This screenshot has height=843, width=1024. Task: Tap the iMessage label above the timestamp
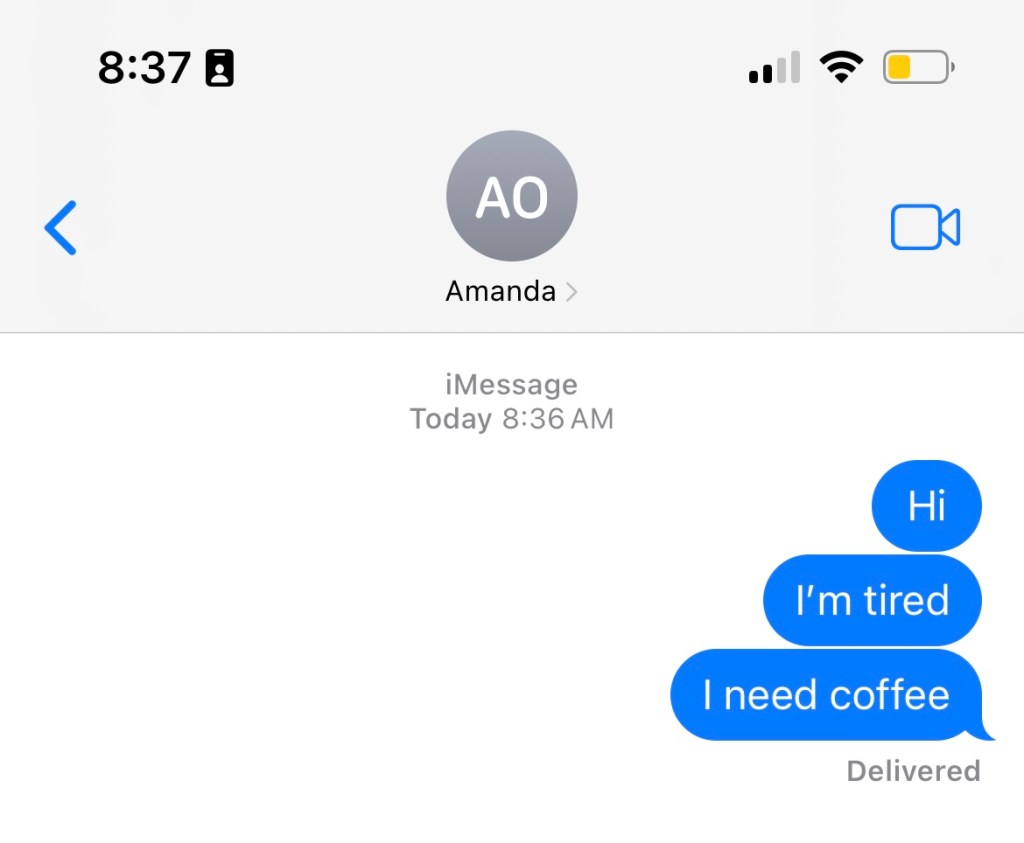(x=511, y=384)
